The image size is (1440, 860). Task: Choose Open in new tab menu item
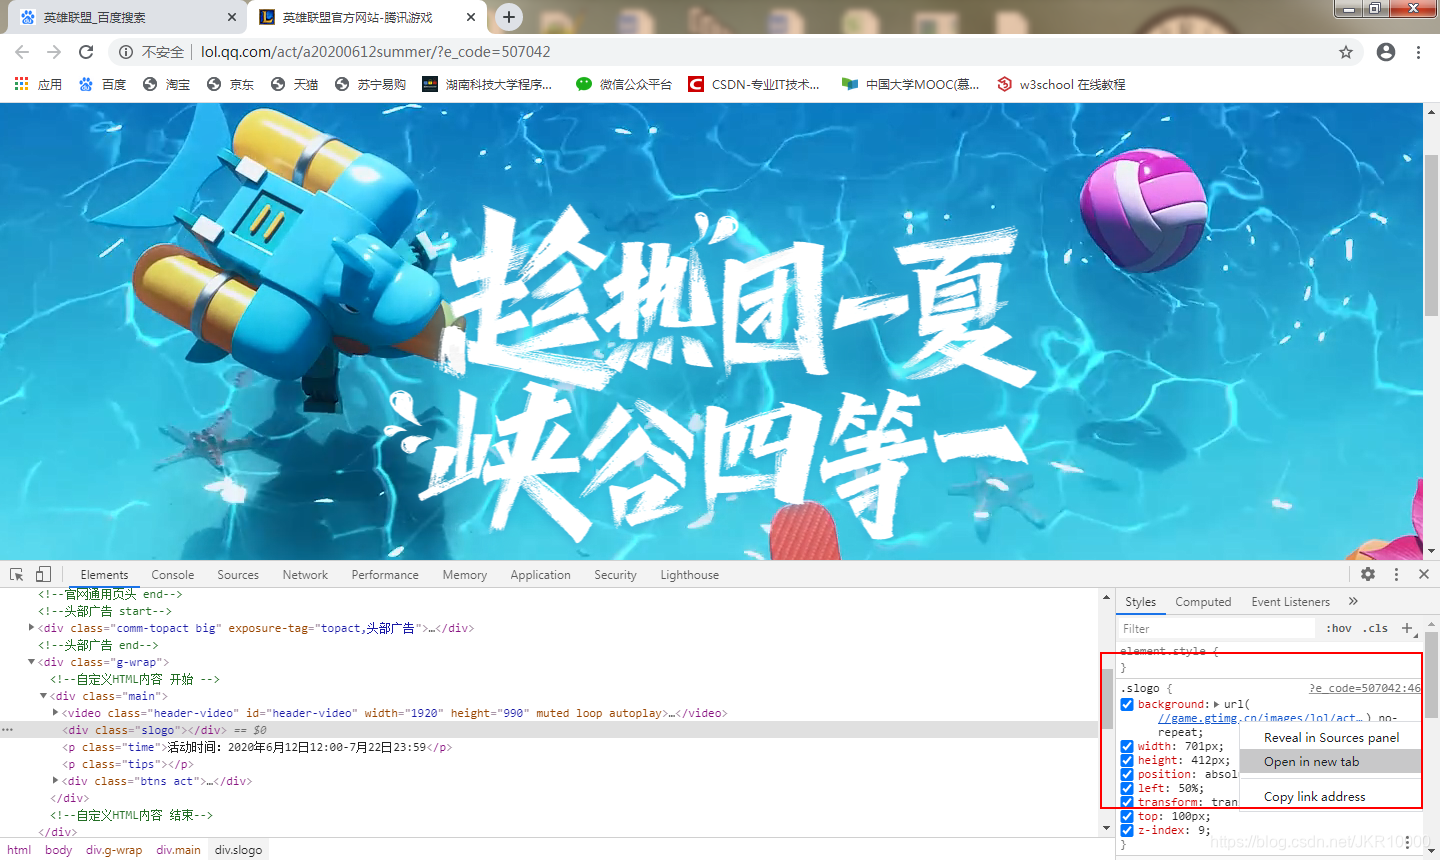(x=1330, y=762)
